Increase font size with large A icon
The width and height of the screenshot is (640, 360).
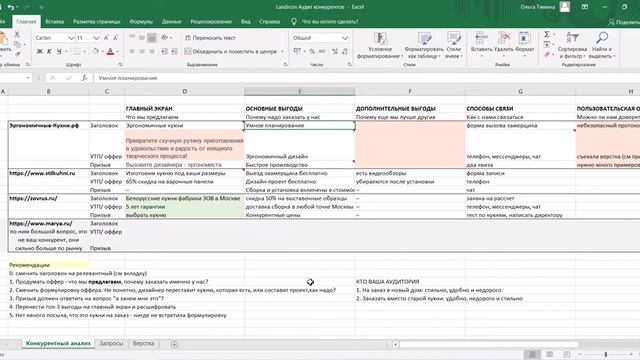click(106, 38)
